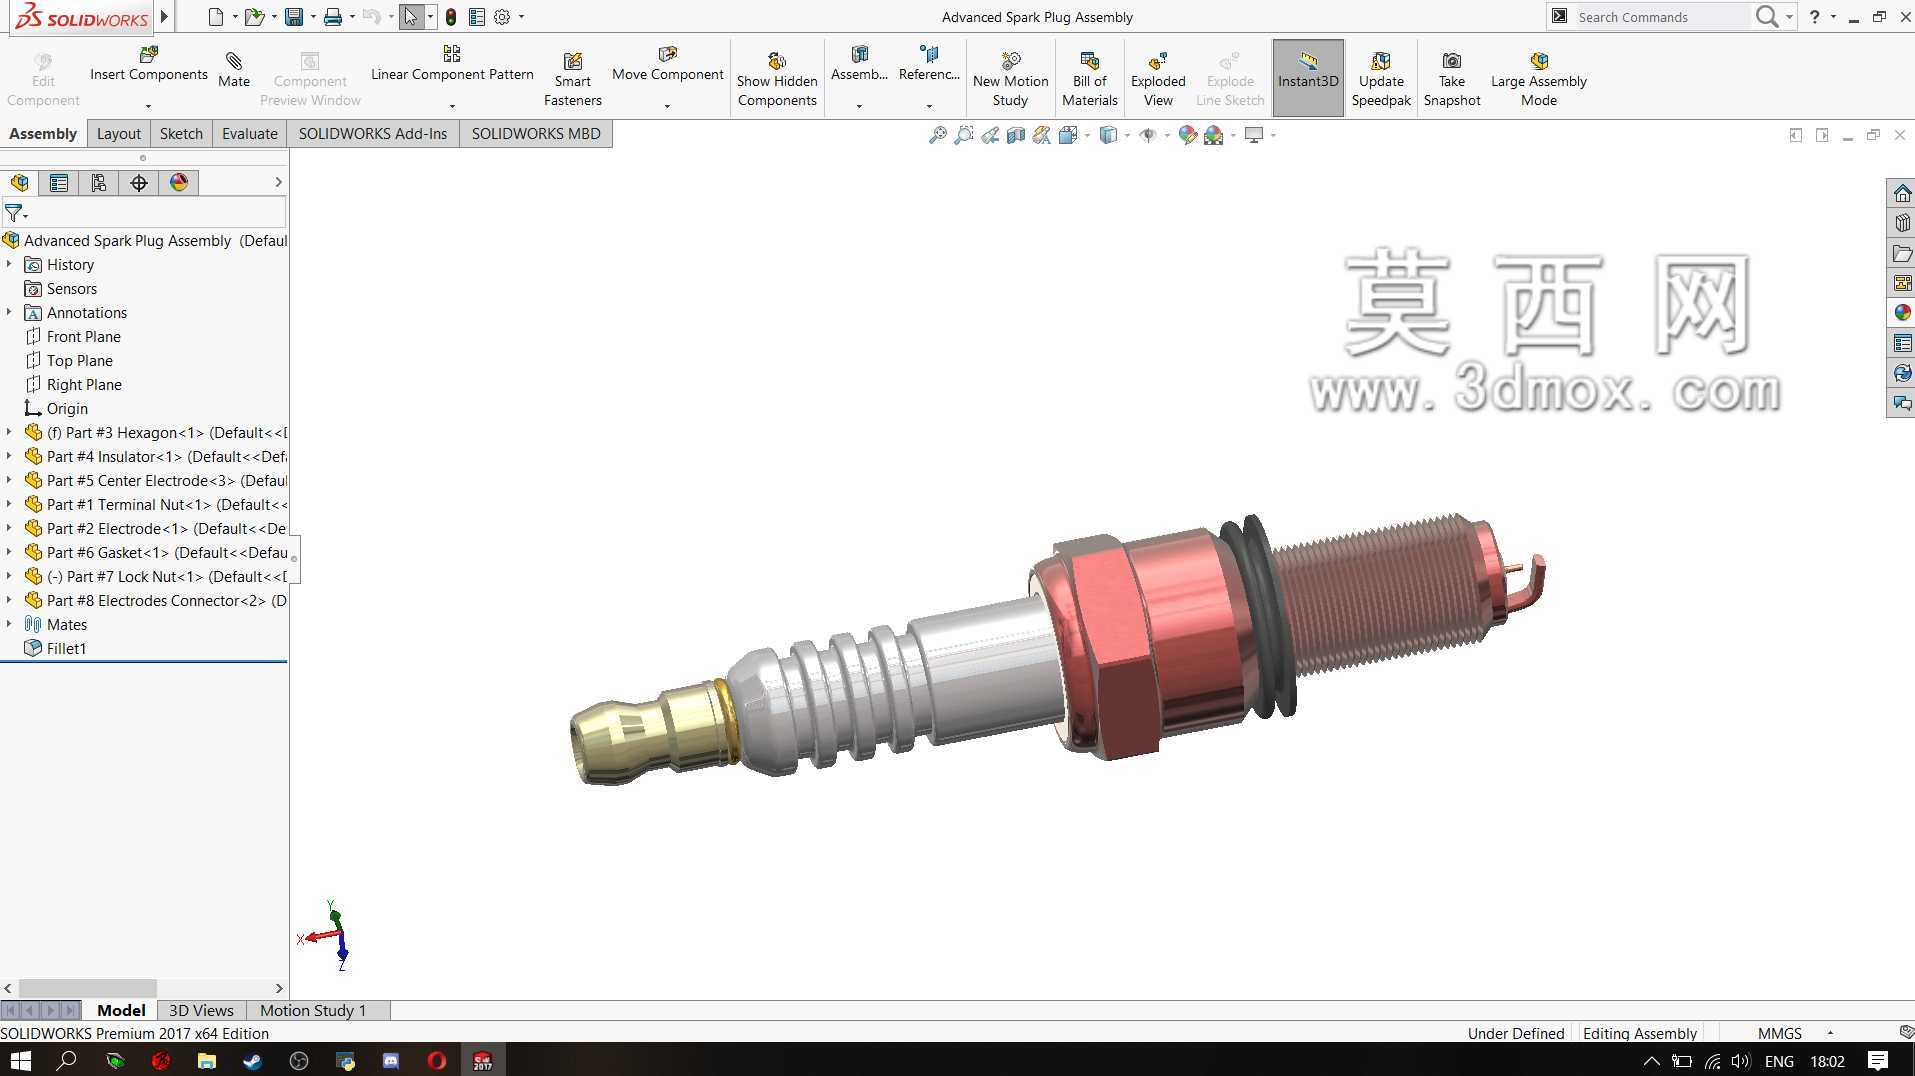Open Discord from the taskbar
Viewport: 1915px width, 1076px height.
pyautogui.click(x=391, y=1060)
